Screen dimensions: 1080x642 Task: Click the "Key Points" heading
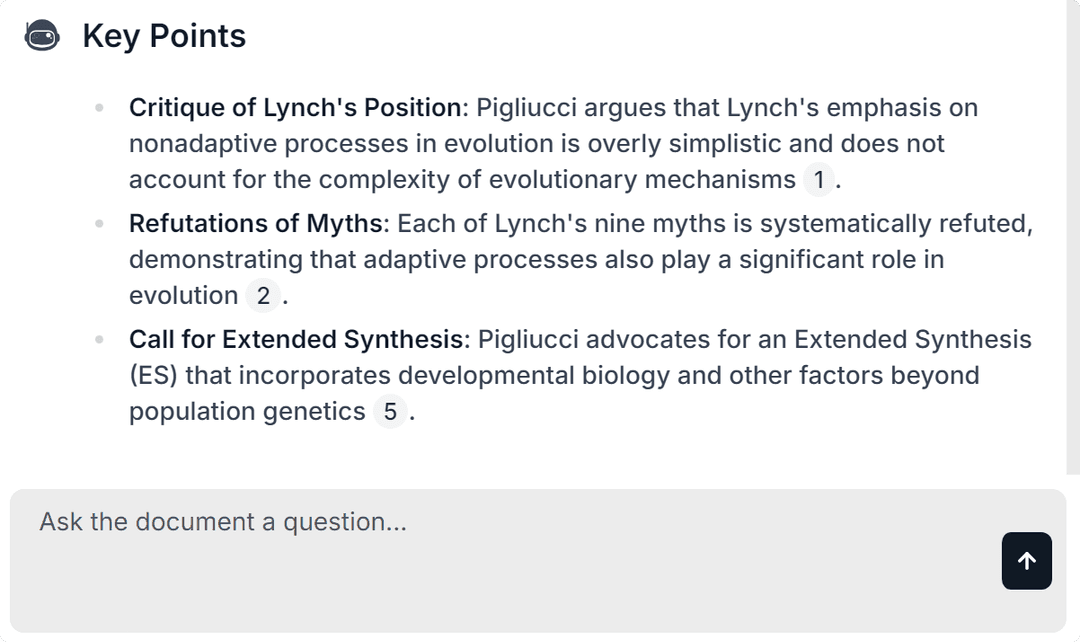pyautogui.click(x=164, y=36)
